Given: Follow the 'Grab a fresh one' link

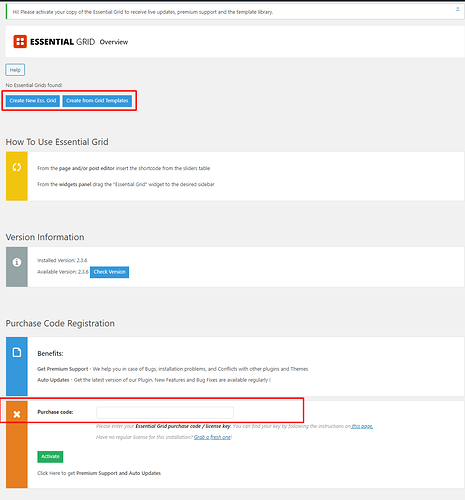Looking at the screenshot, I should coord(212,437).
